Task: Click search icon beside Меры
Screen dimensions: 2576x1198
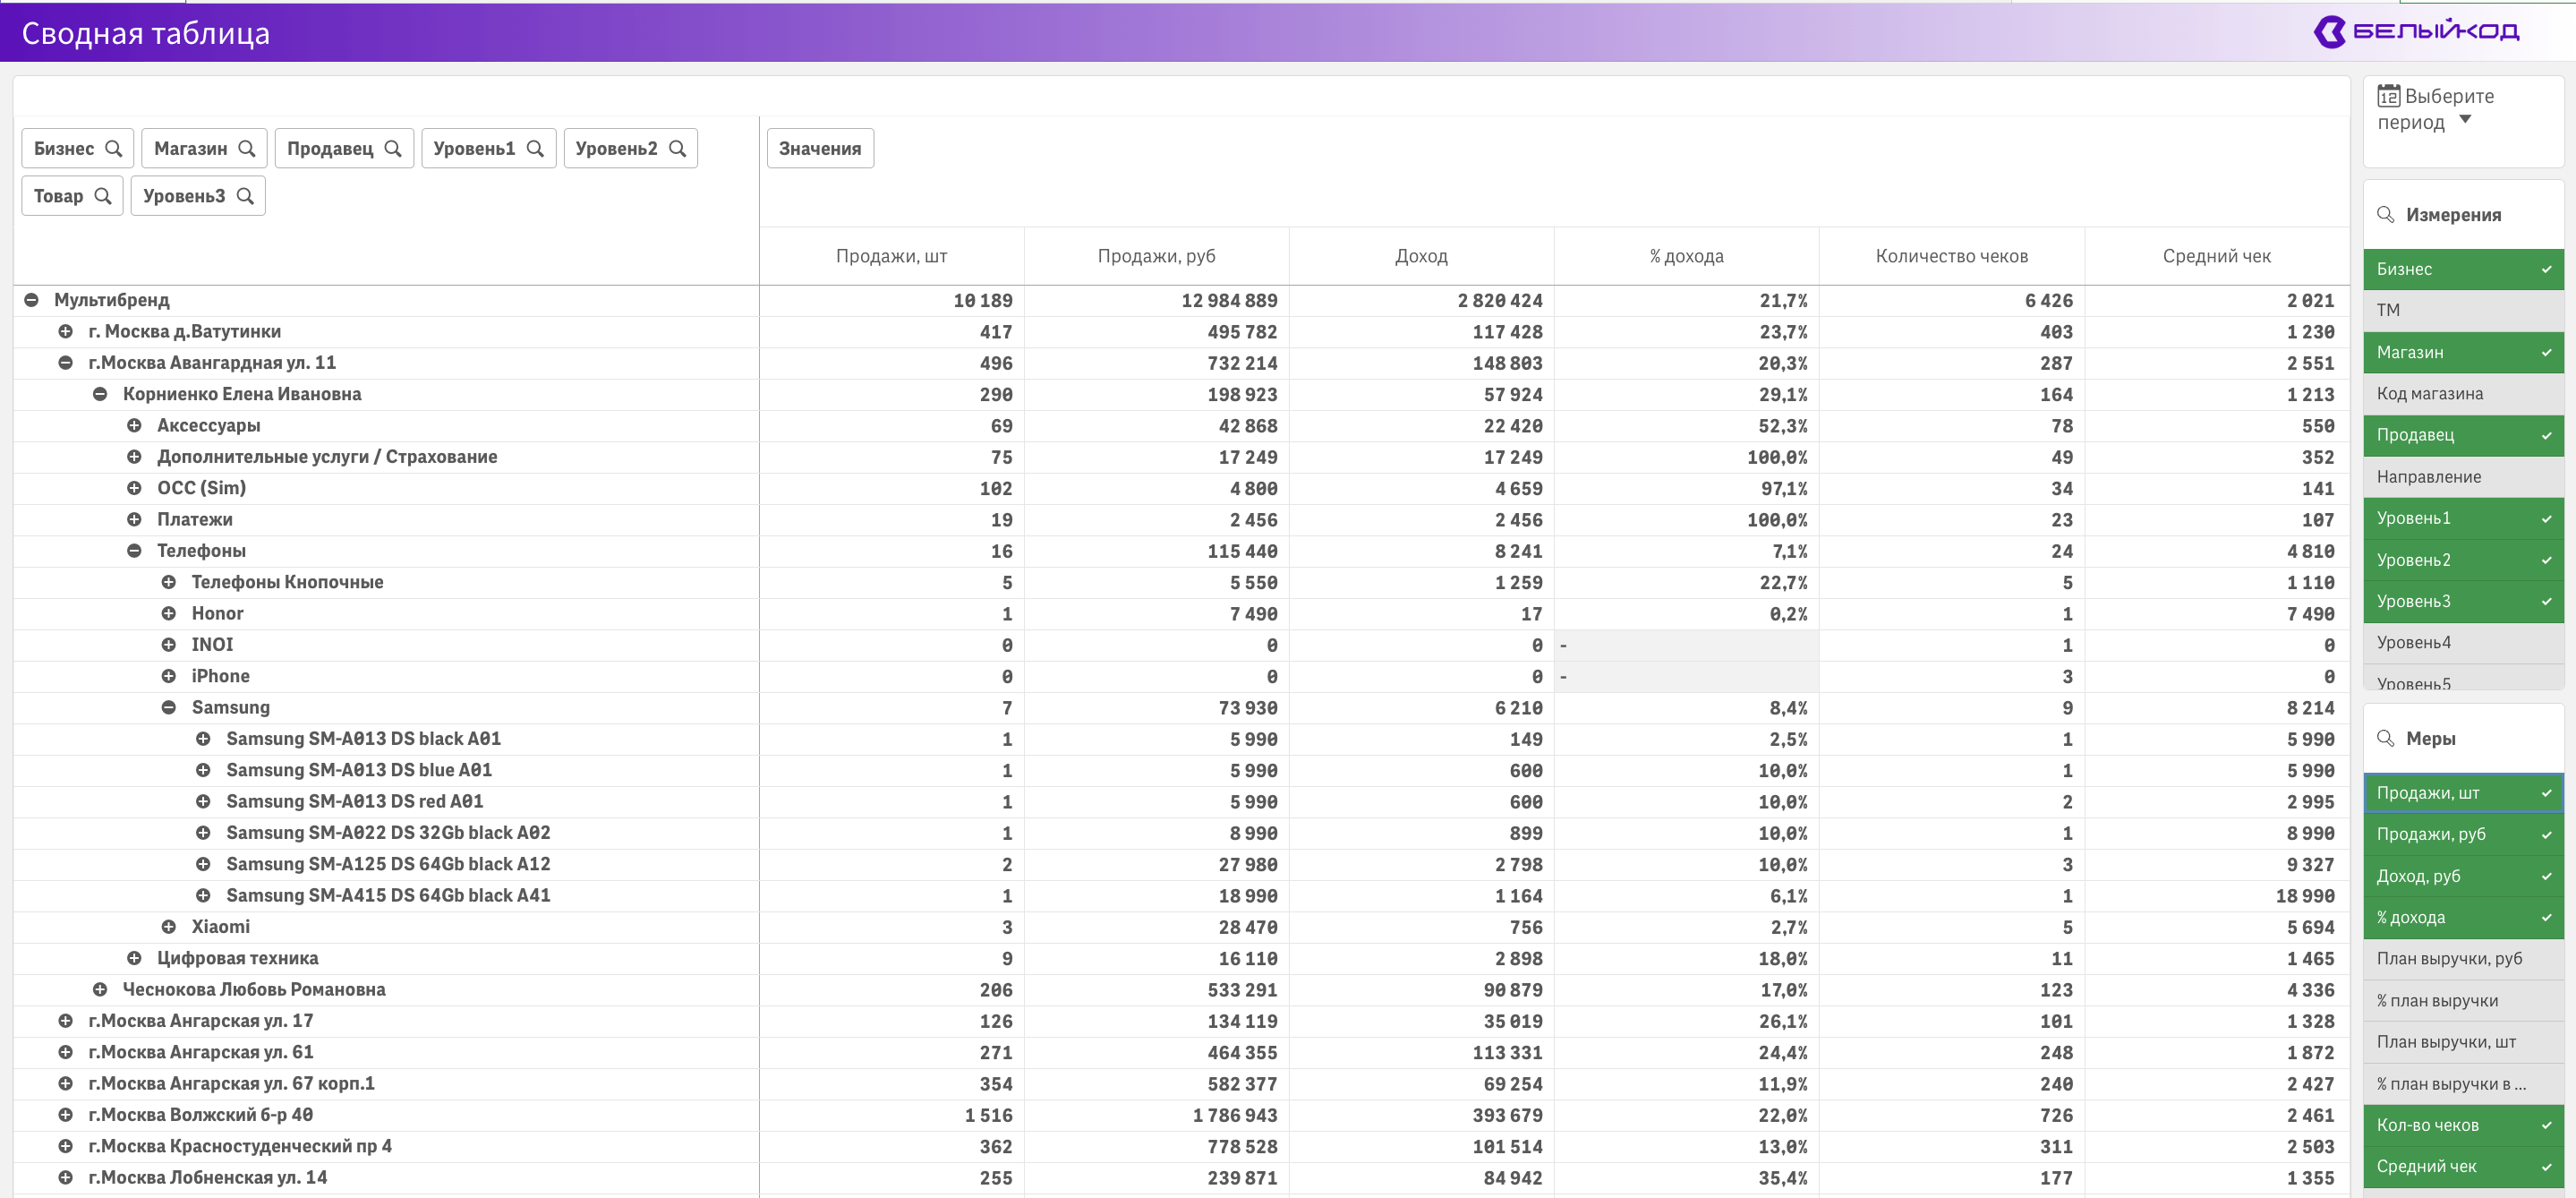Action: [x=2385, y=738]
